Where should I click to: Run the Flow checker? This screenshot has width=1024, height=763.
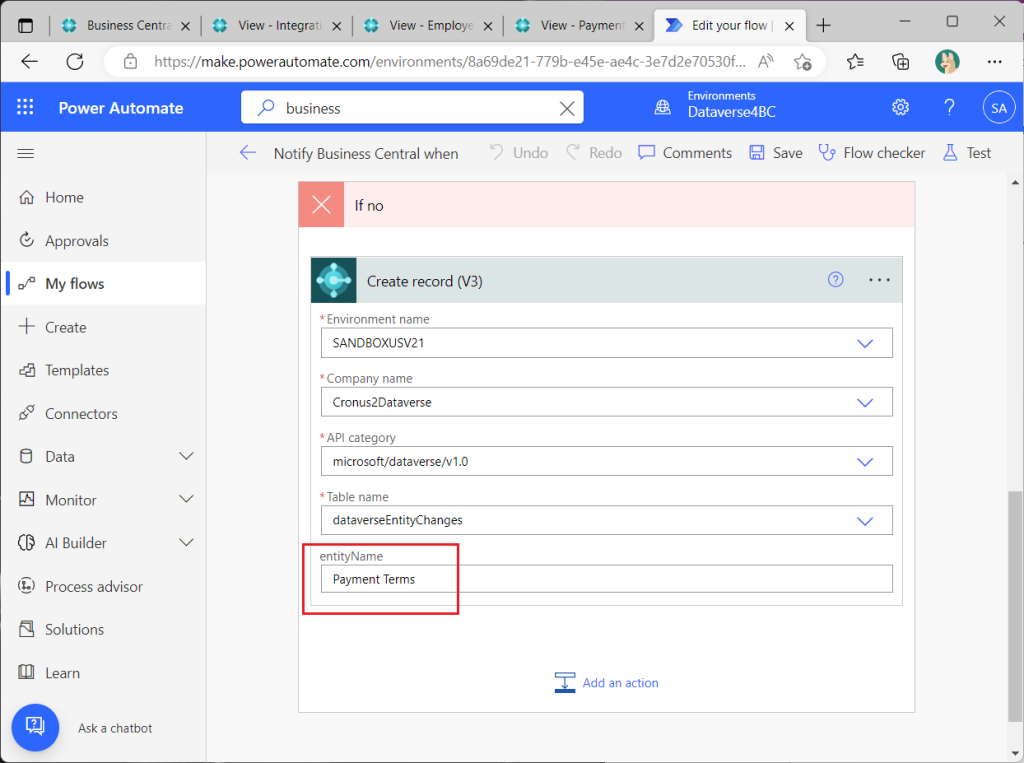tap(872, 153)
